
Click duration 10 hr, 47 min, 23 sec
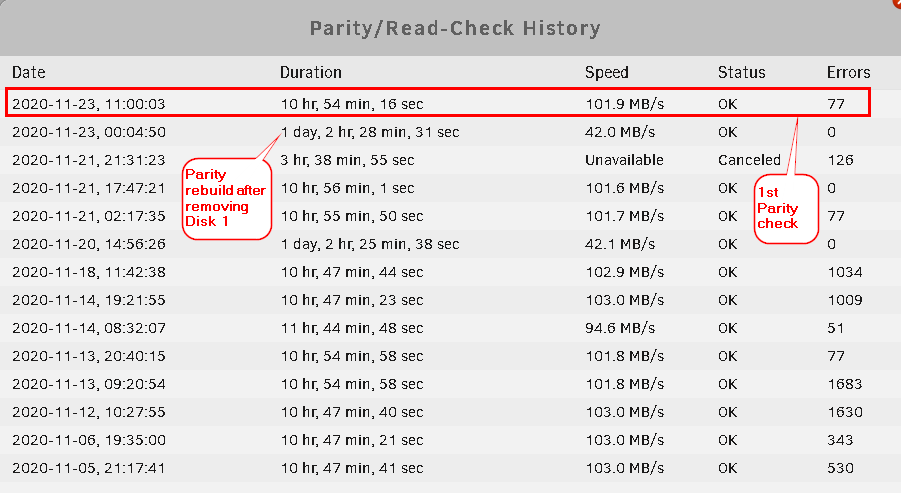click(352, 301)
